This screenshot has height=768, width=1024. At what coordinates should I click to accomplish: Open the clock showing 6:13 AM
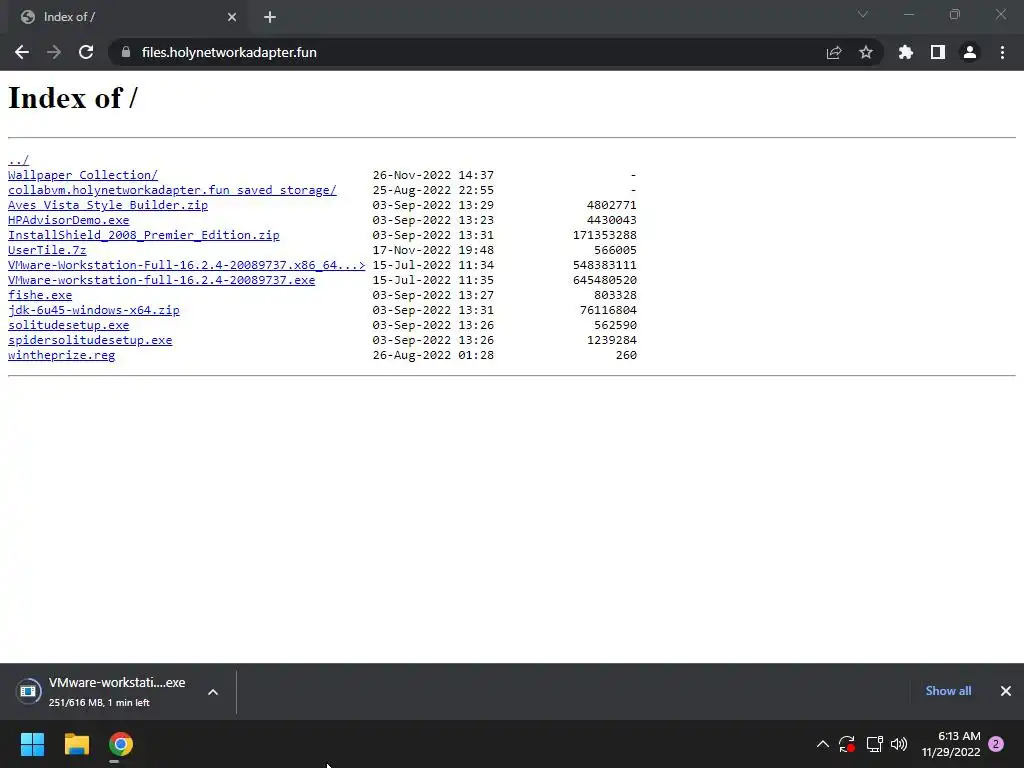pos(951,744)
